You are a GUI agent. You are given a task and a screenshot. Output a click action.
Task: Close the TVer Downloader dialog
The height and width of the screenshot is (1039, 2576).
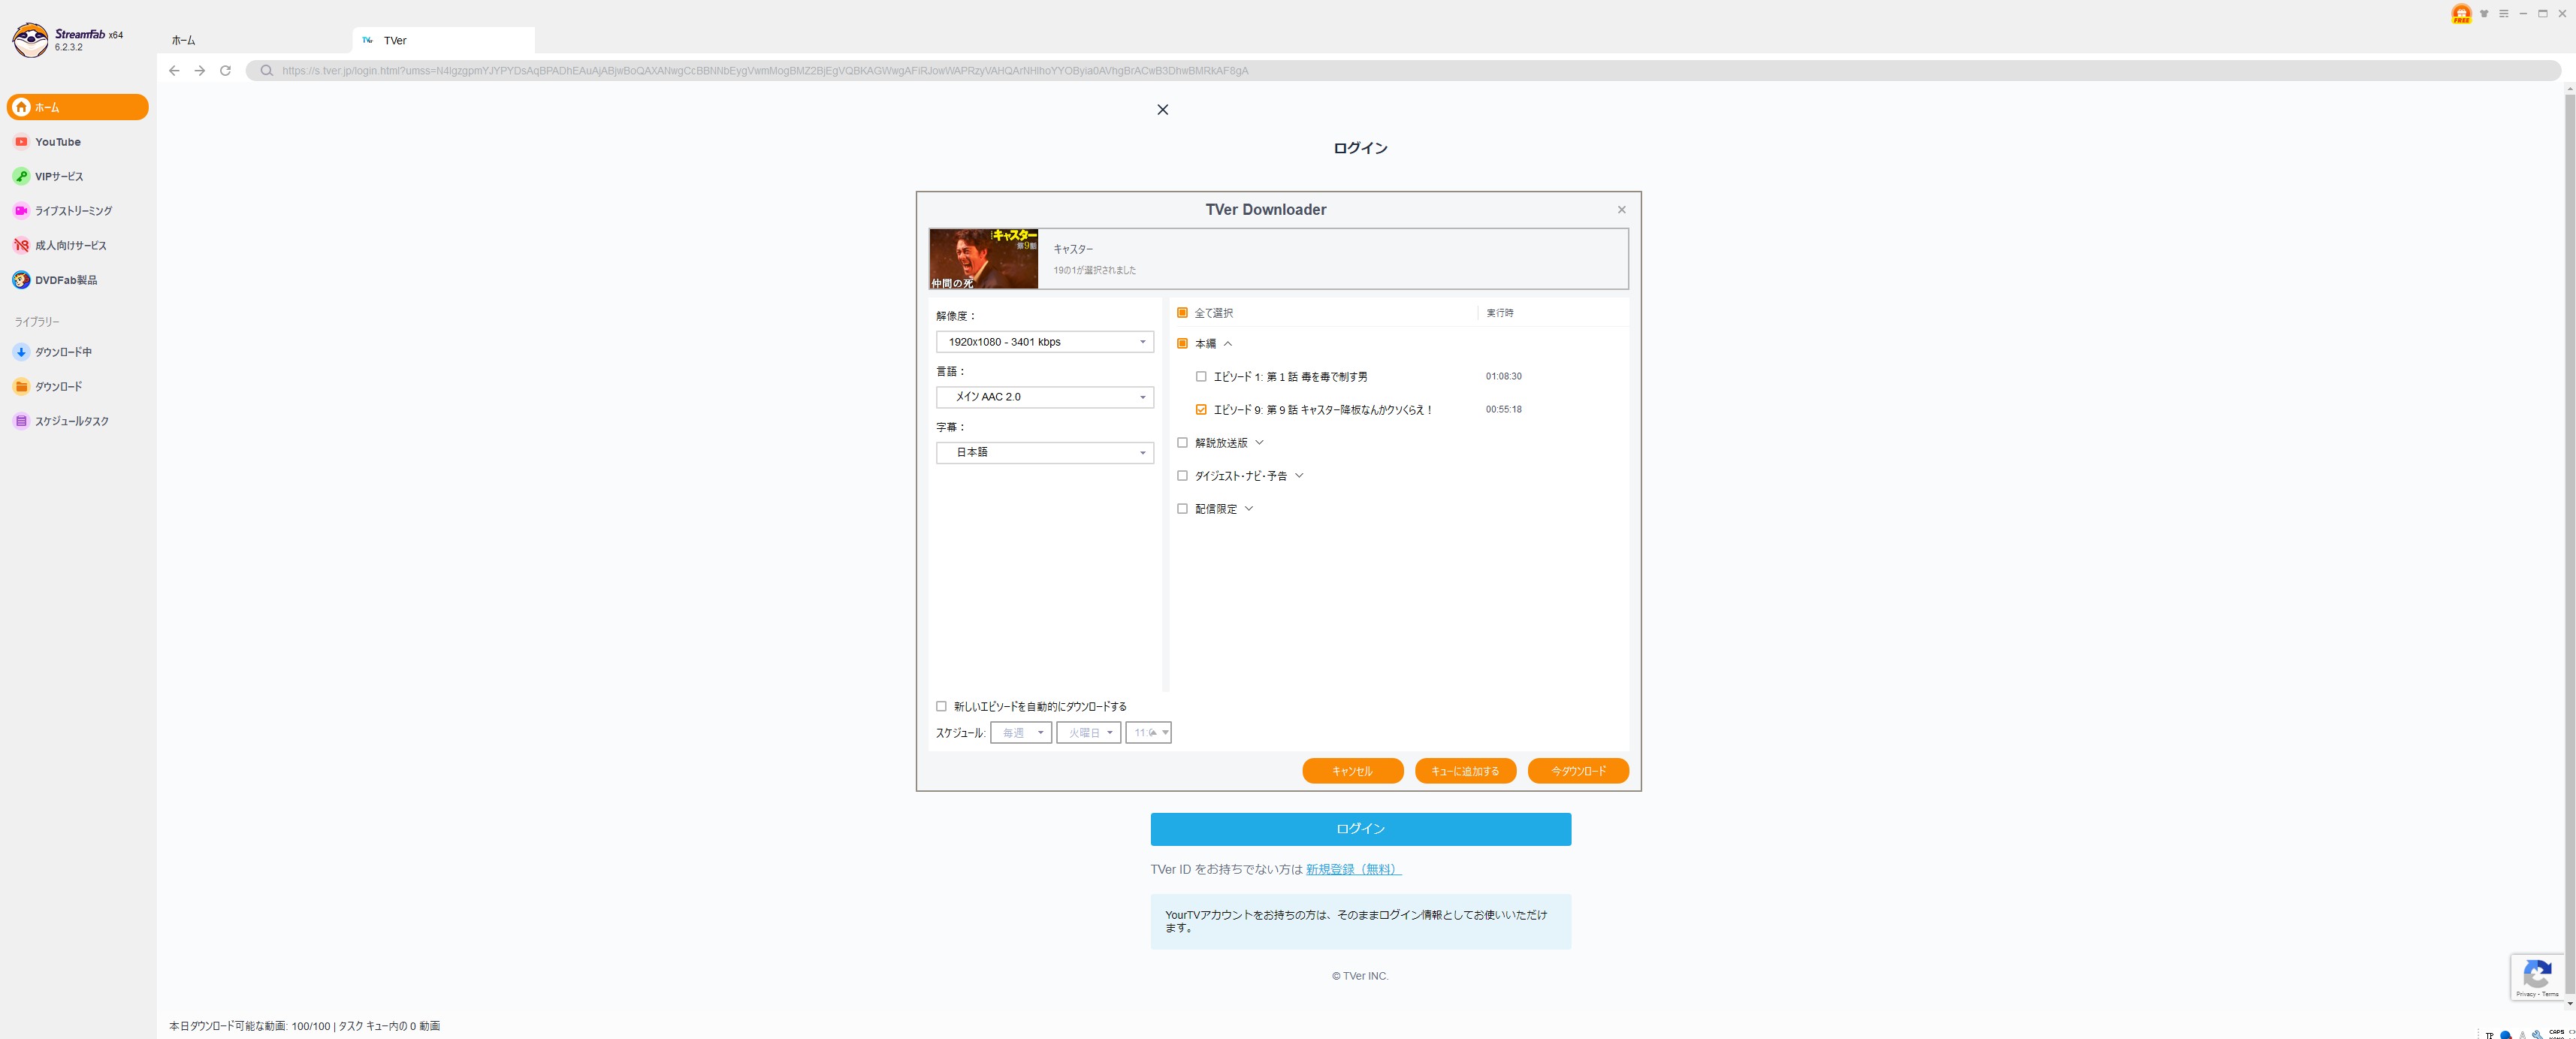click(1621, 210)
